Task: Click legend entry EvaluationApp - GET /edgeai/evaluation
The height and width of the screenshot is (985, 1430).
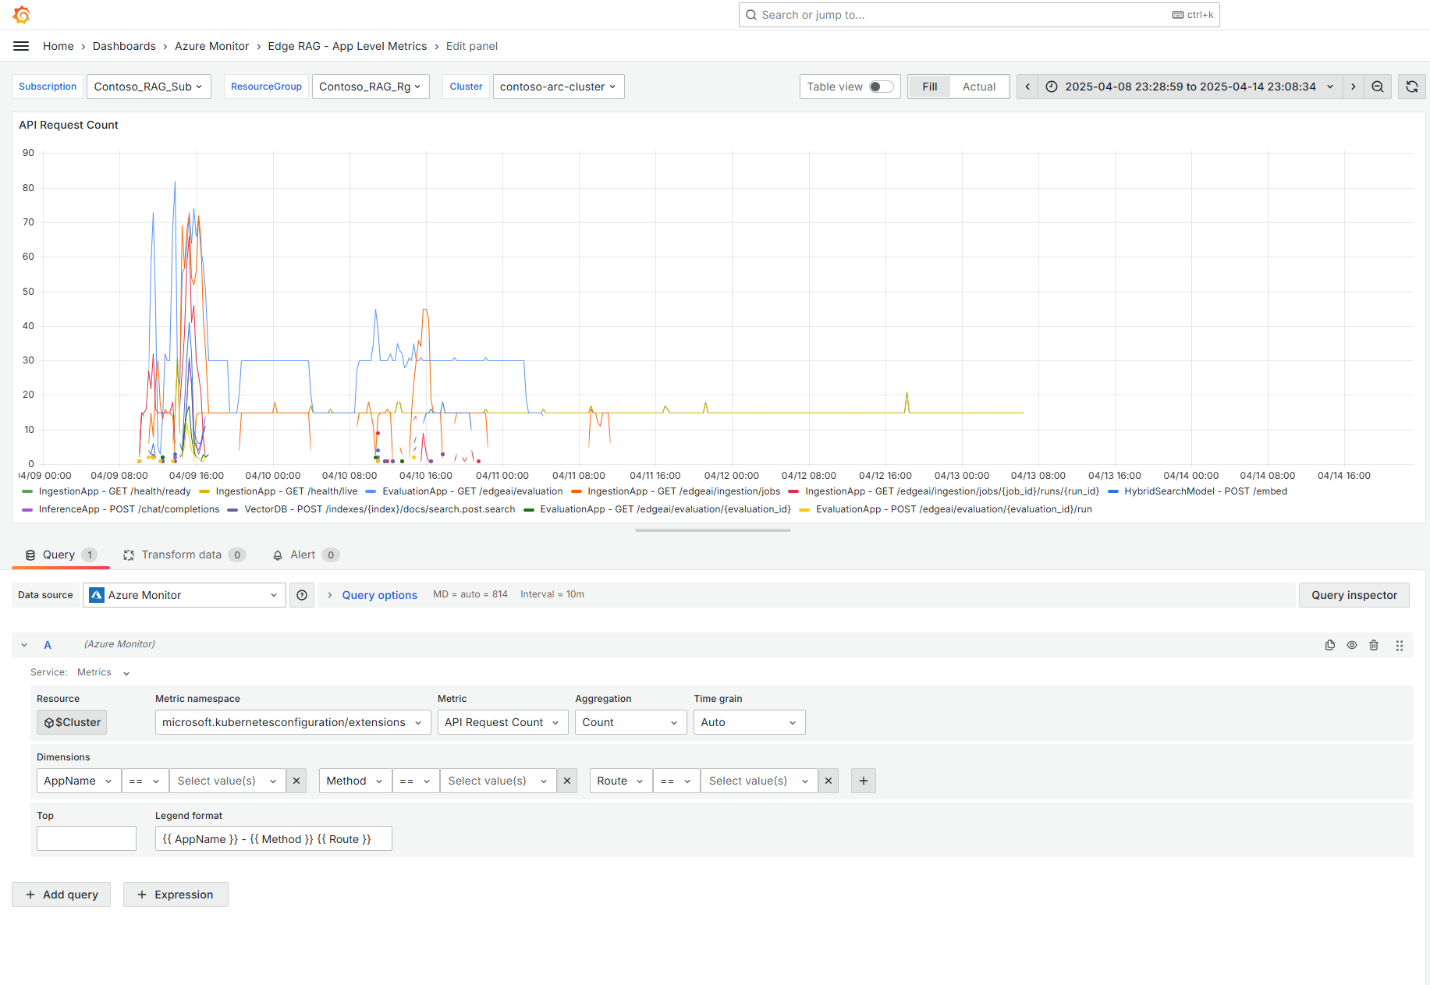Action: [472, 492]
